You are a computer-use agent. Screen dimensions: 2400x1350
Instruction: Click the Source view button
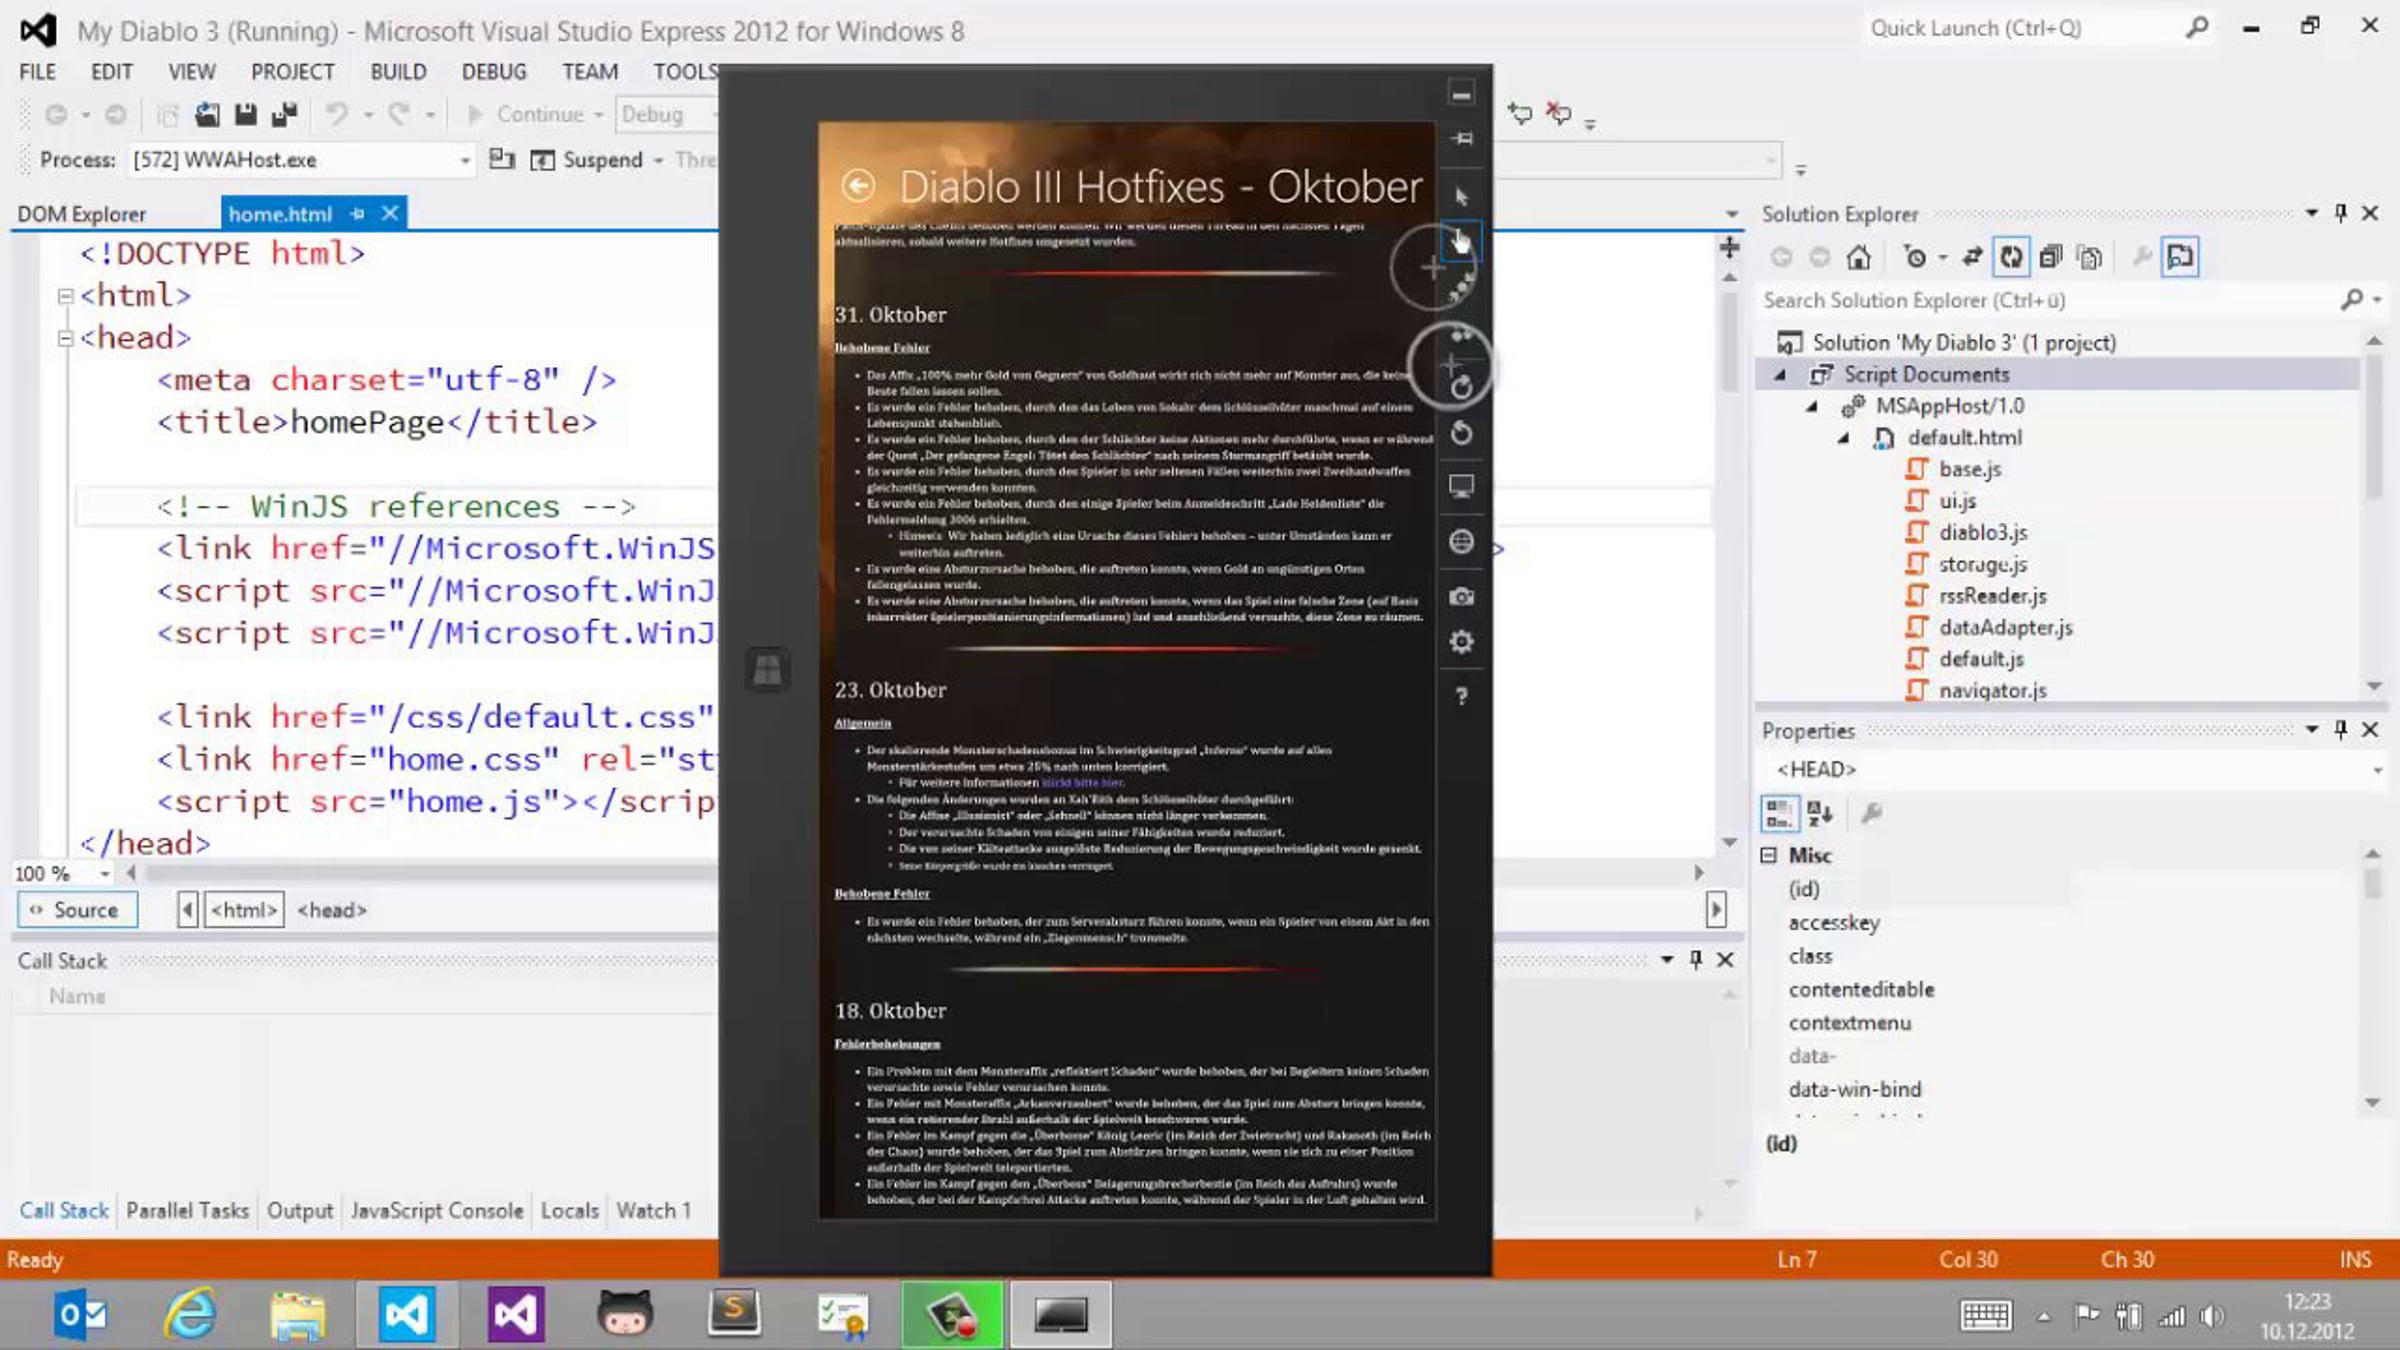click(76, 910)
